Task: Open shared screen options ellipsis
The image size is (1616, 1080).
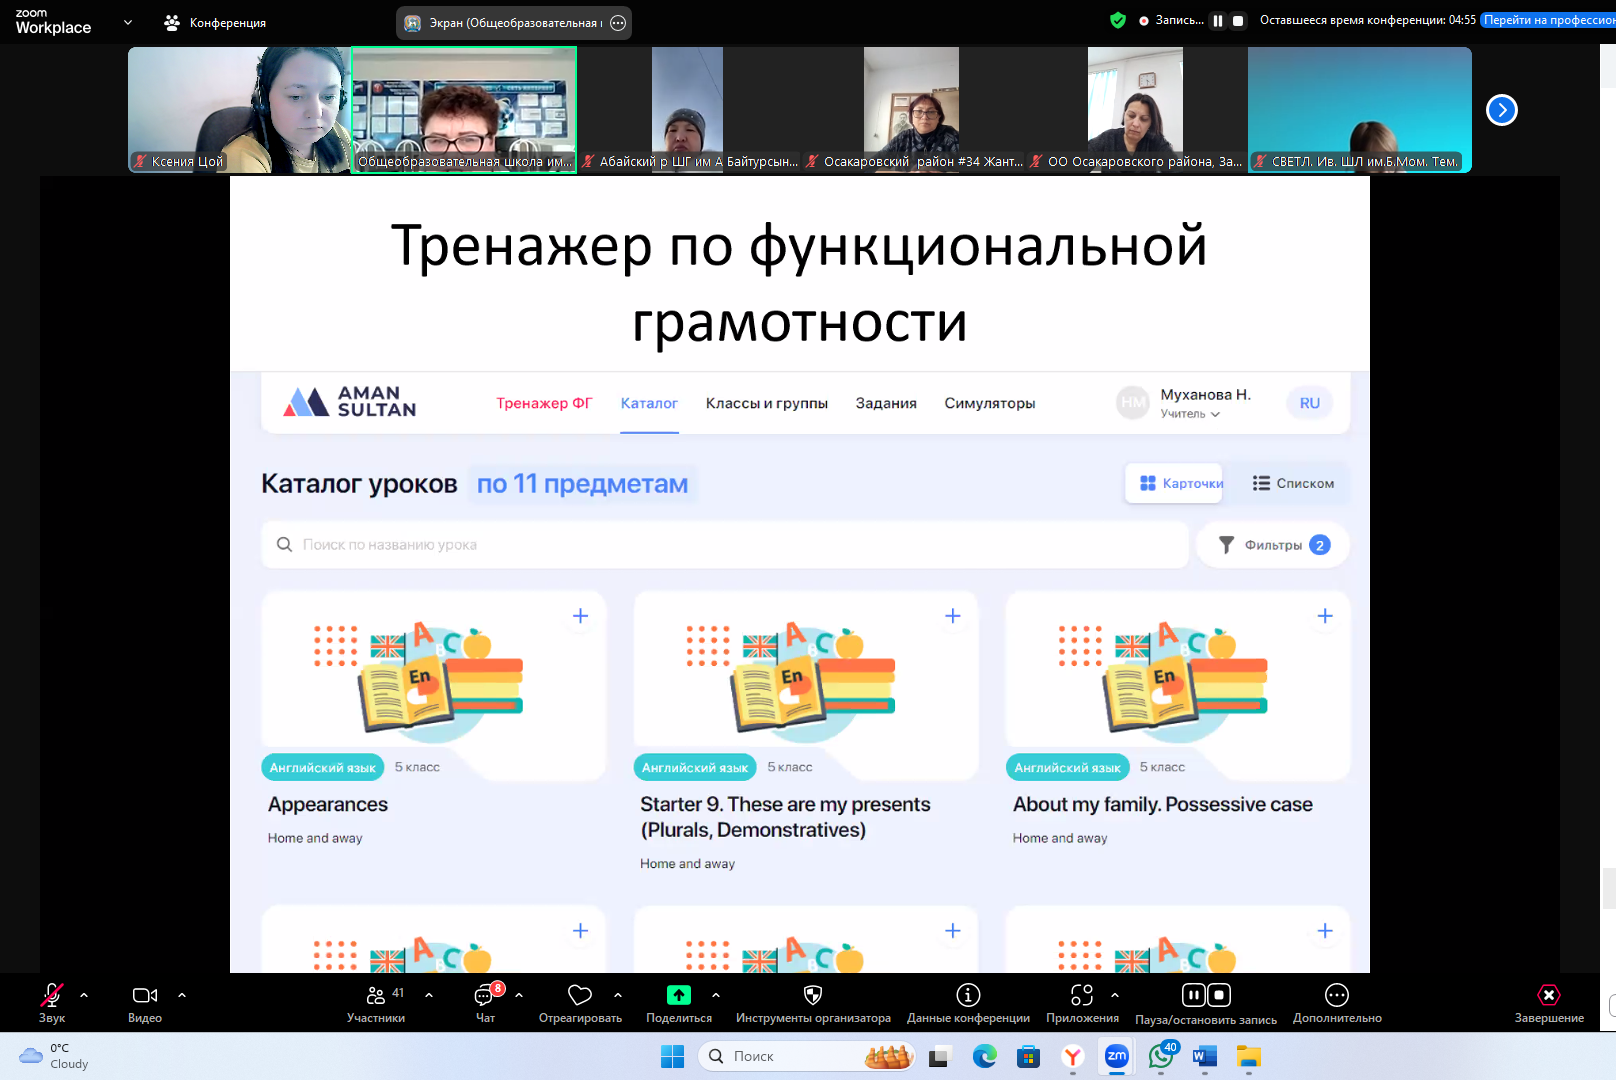Action: point(618,23)
